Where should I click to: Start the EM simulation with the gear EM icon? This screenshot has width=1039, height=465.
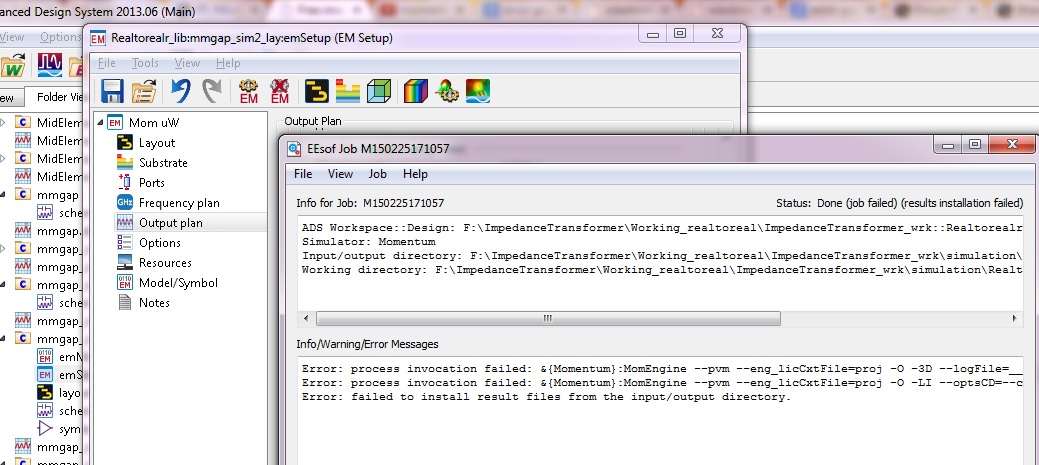point(248,91)
